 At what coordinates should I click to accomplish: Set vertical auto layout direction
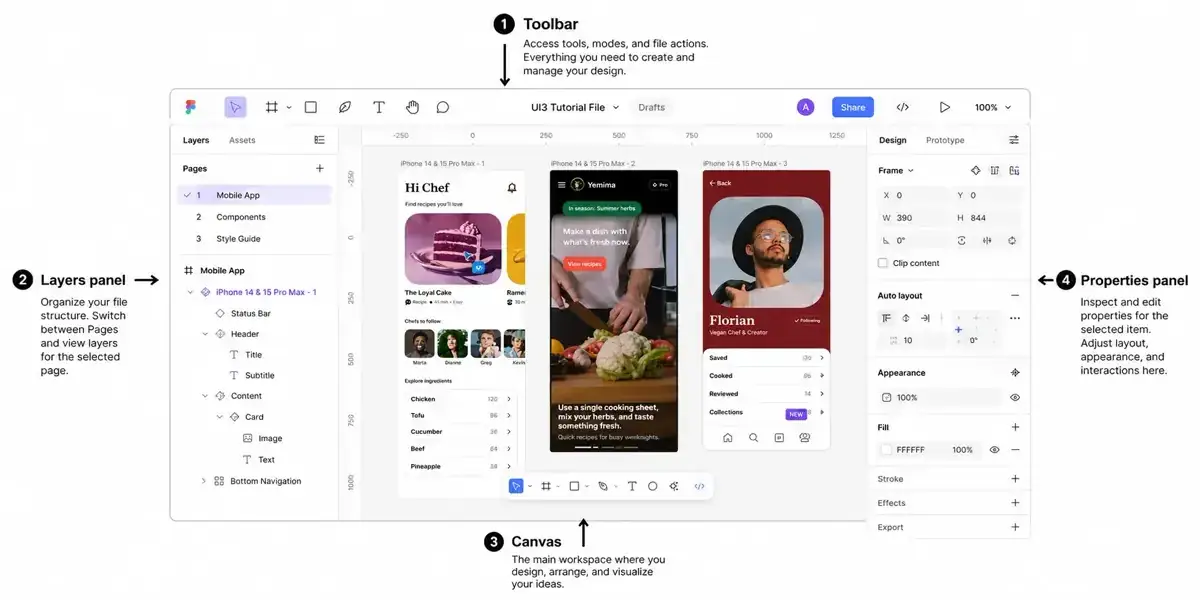point(906,318)
